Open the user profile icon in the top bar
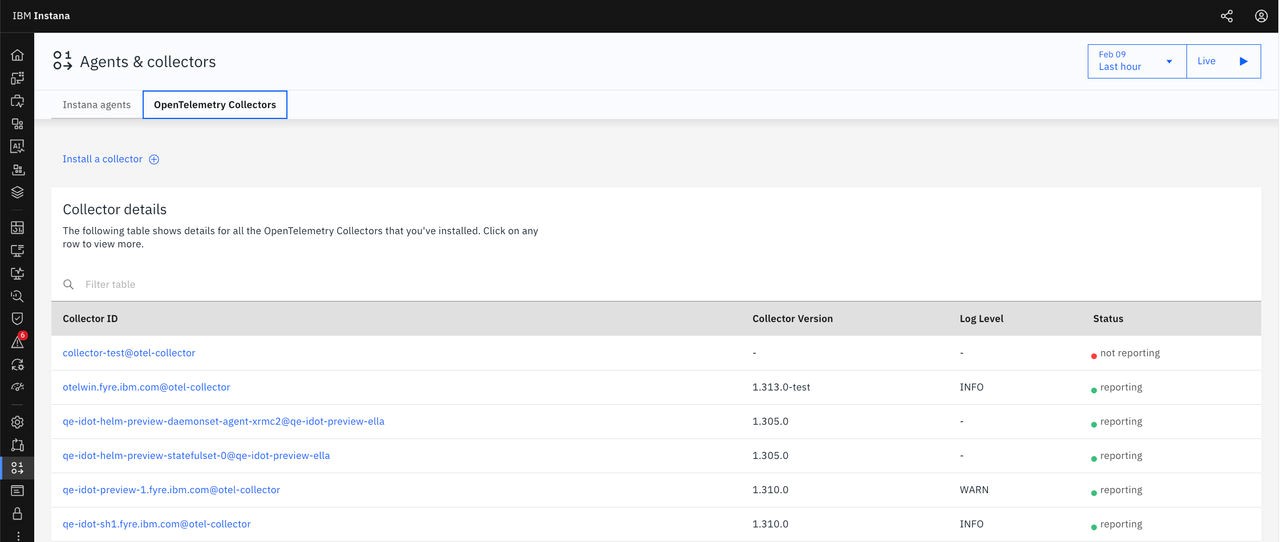This screenshot has height=542, width=1280. [x=1261, y=16]
